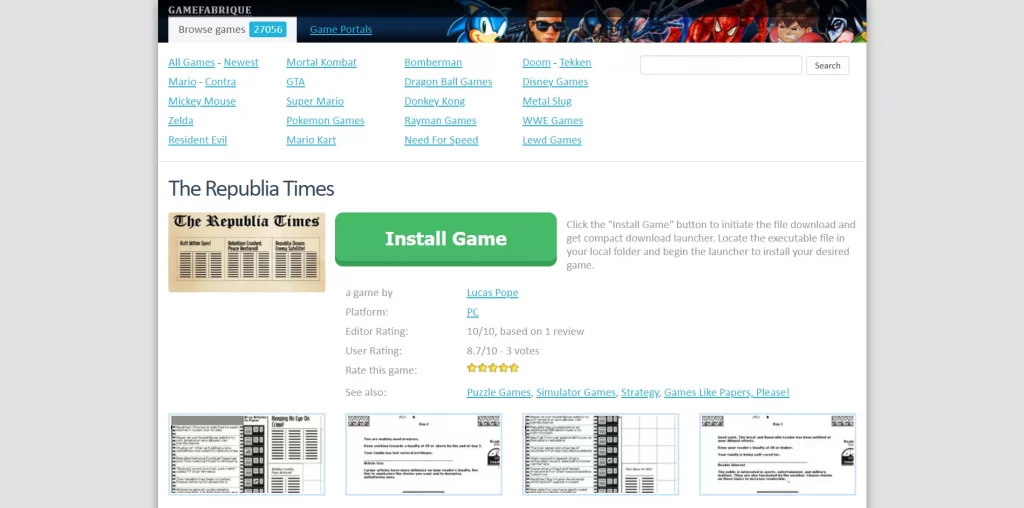The height and width of the screenshot is (508, 1024).
Task: Open the Newest games link
Action: 241,63
